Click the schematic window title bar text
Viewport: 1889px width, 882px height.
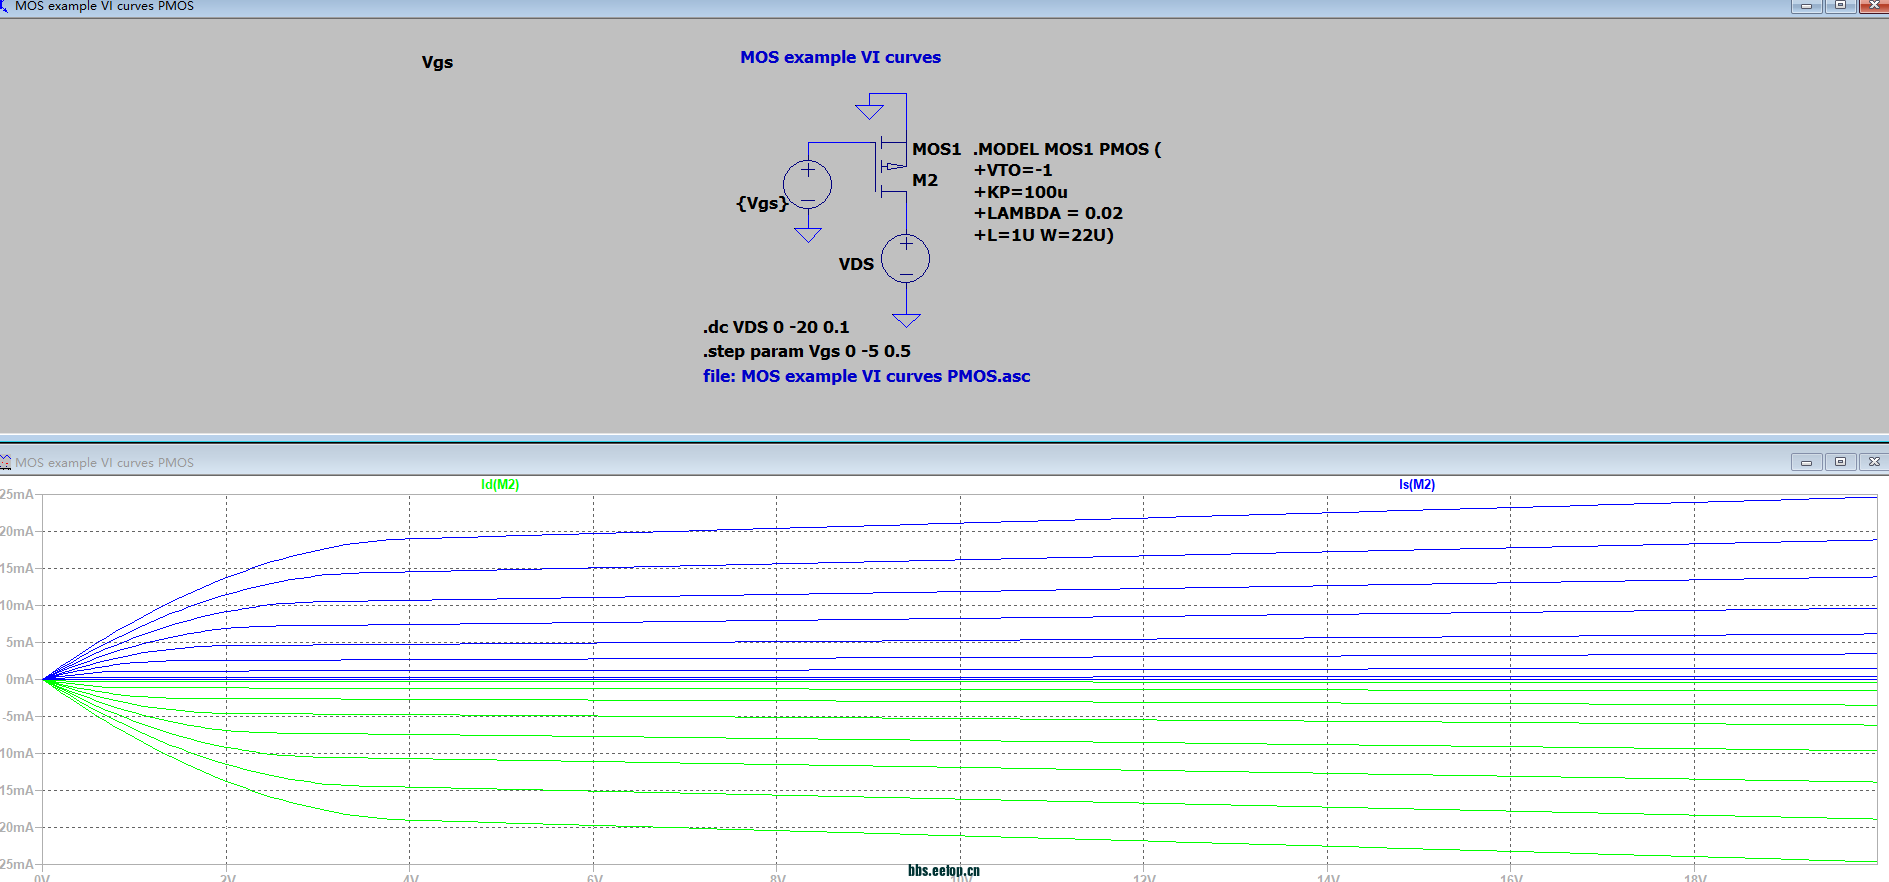[104, 6]
